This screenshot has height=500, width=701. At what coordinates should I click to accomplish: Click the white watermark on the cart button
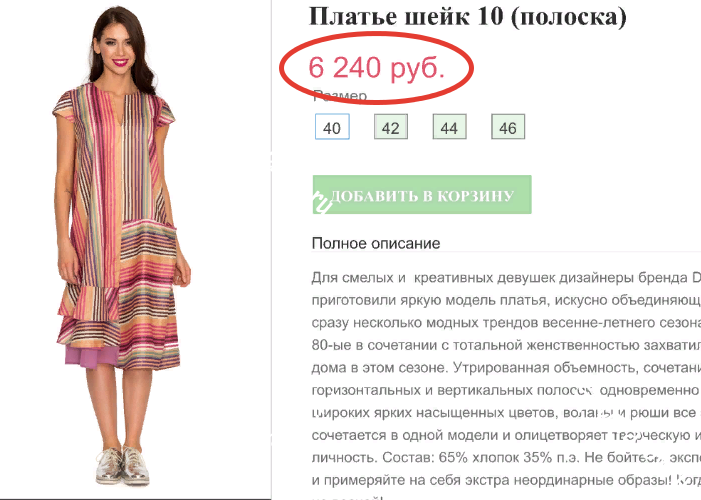(x=322, y=202)
